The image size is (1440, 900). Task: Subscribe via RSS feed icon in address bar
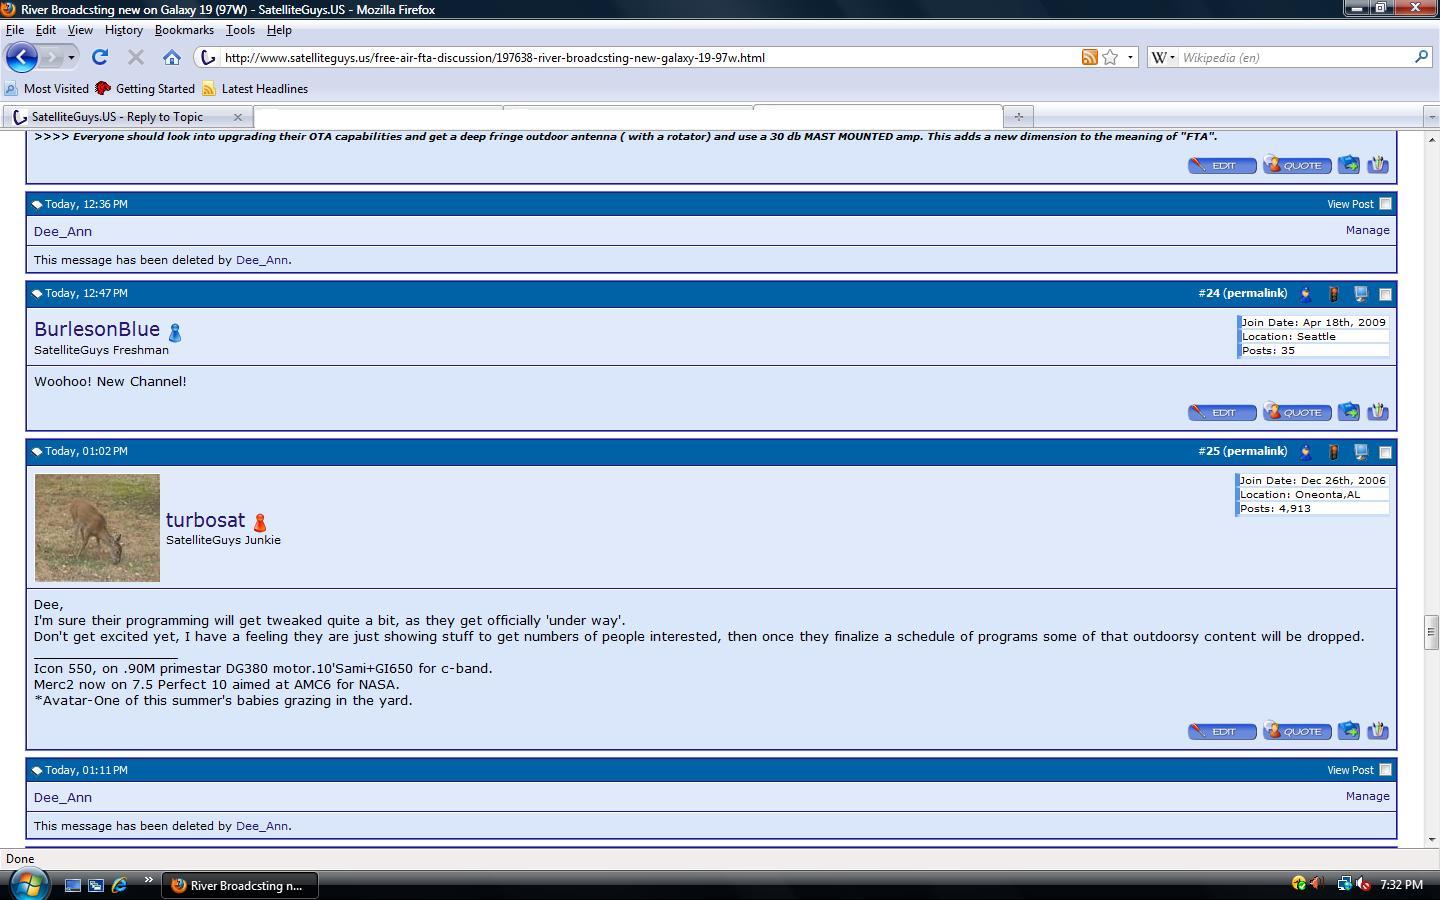(x=1089, y=57)
